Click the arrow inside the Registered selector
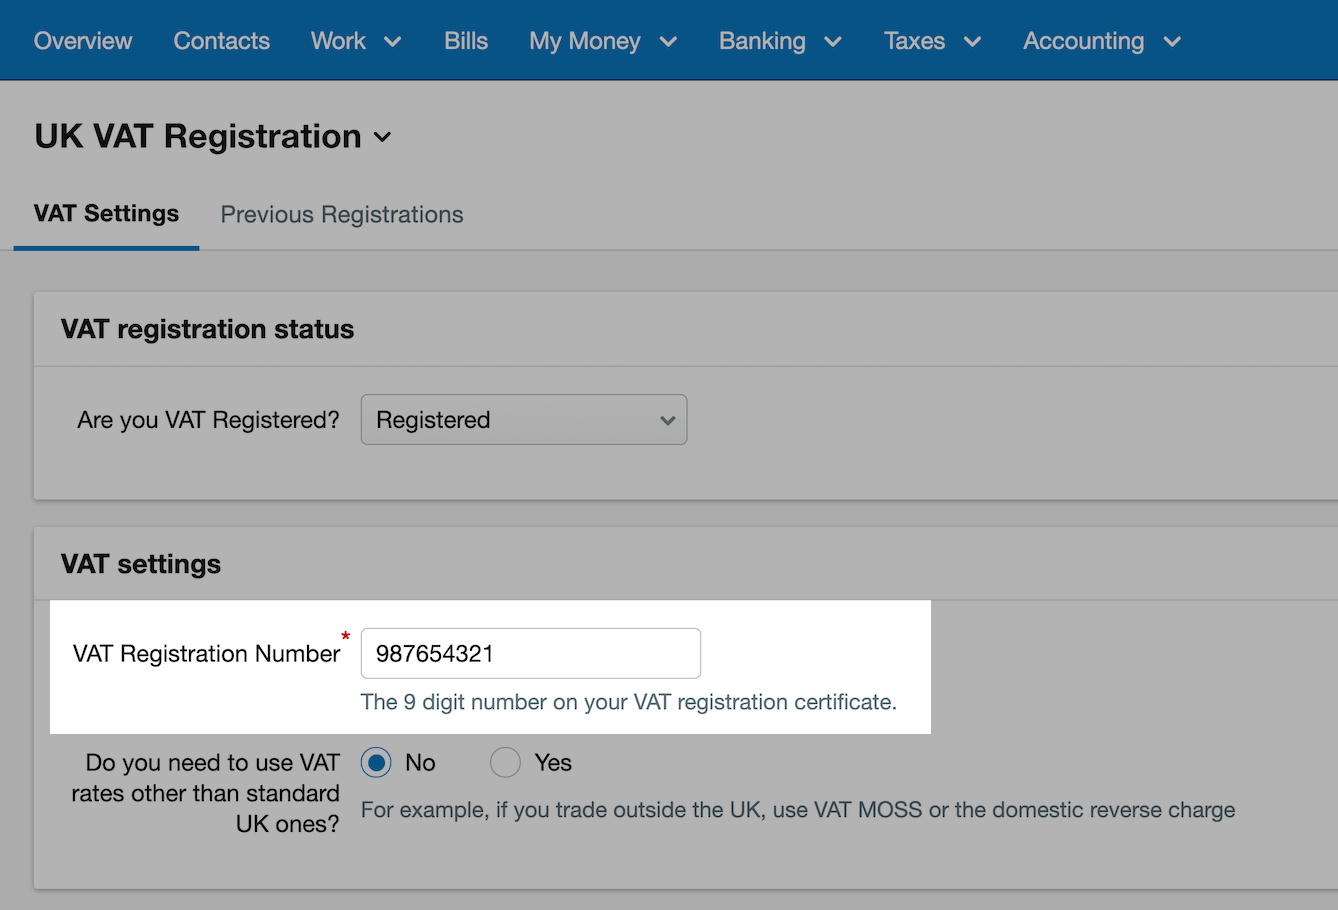The image size is (1338, 910). click(667, 420)
